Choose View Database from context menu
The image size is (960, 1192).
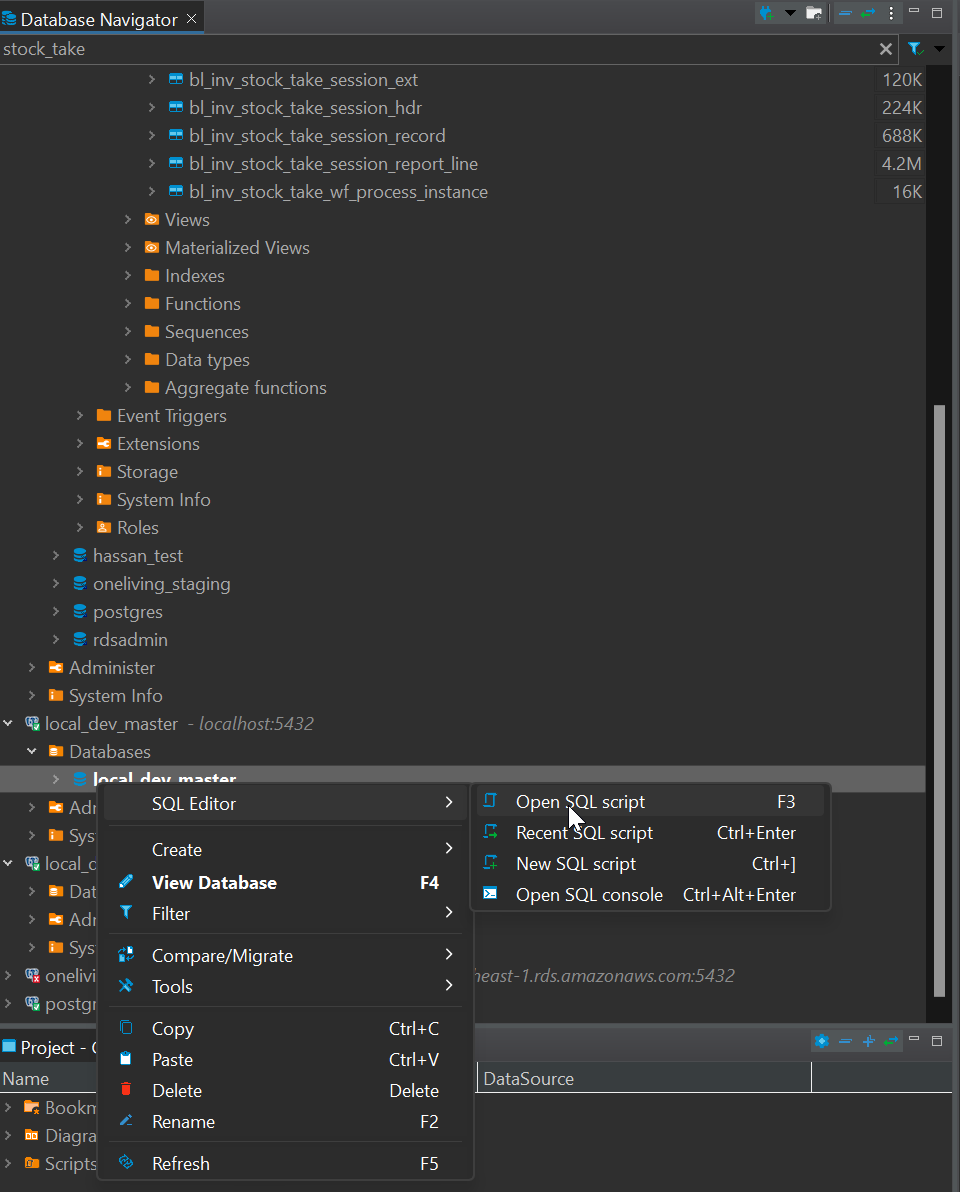point(286,883)
